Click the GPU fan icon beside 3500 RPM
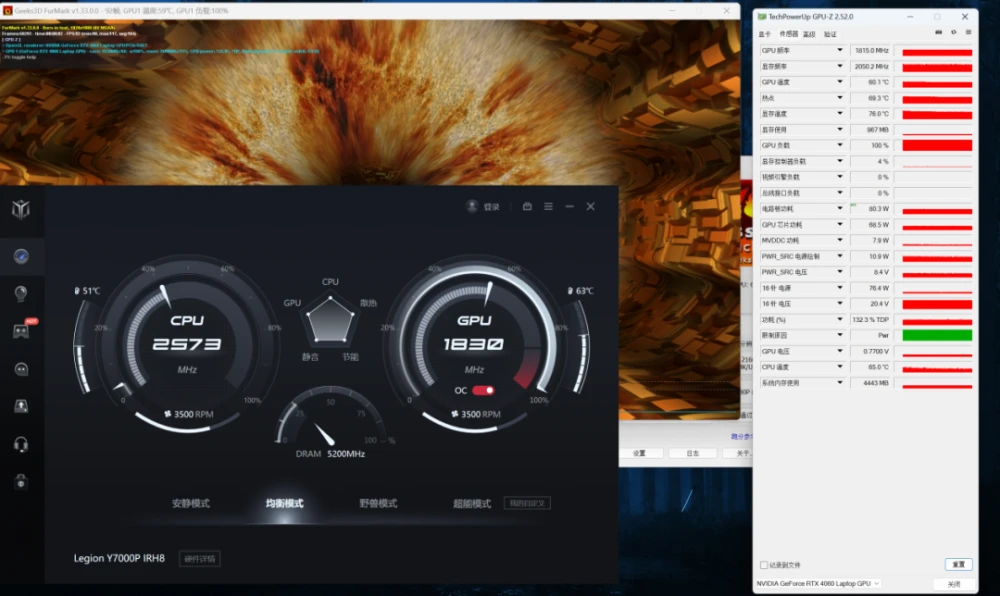The image size is (1000, 596). (455, 414)
